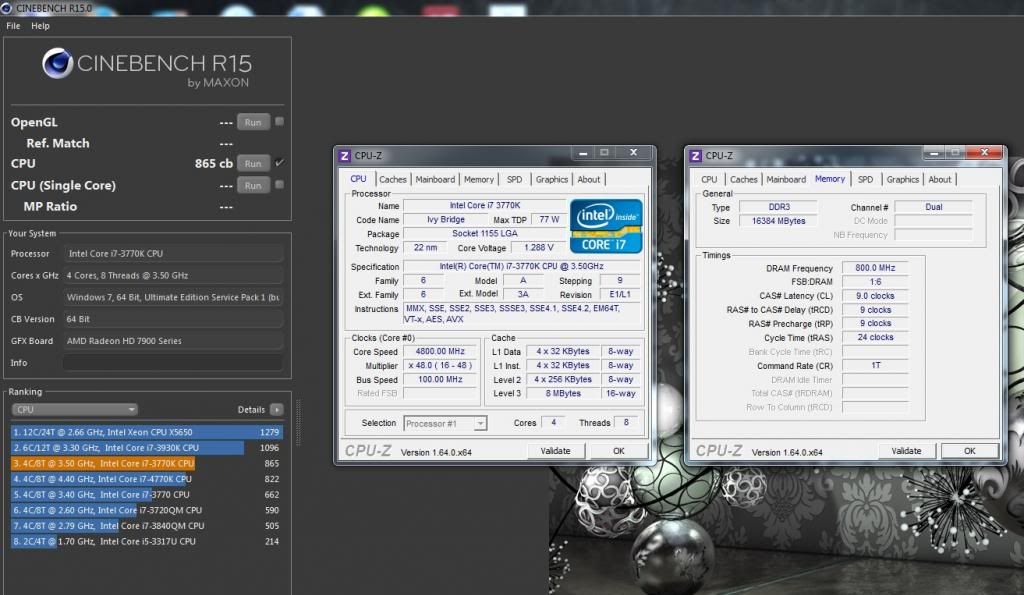Open the Help menu in Cinebench
The image size is (1024, 595).
(x=40, y=26)
